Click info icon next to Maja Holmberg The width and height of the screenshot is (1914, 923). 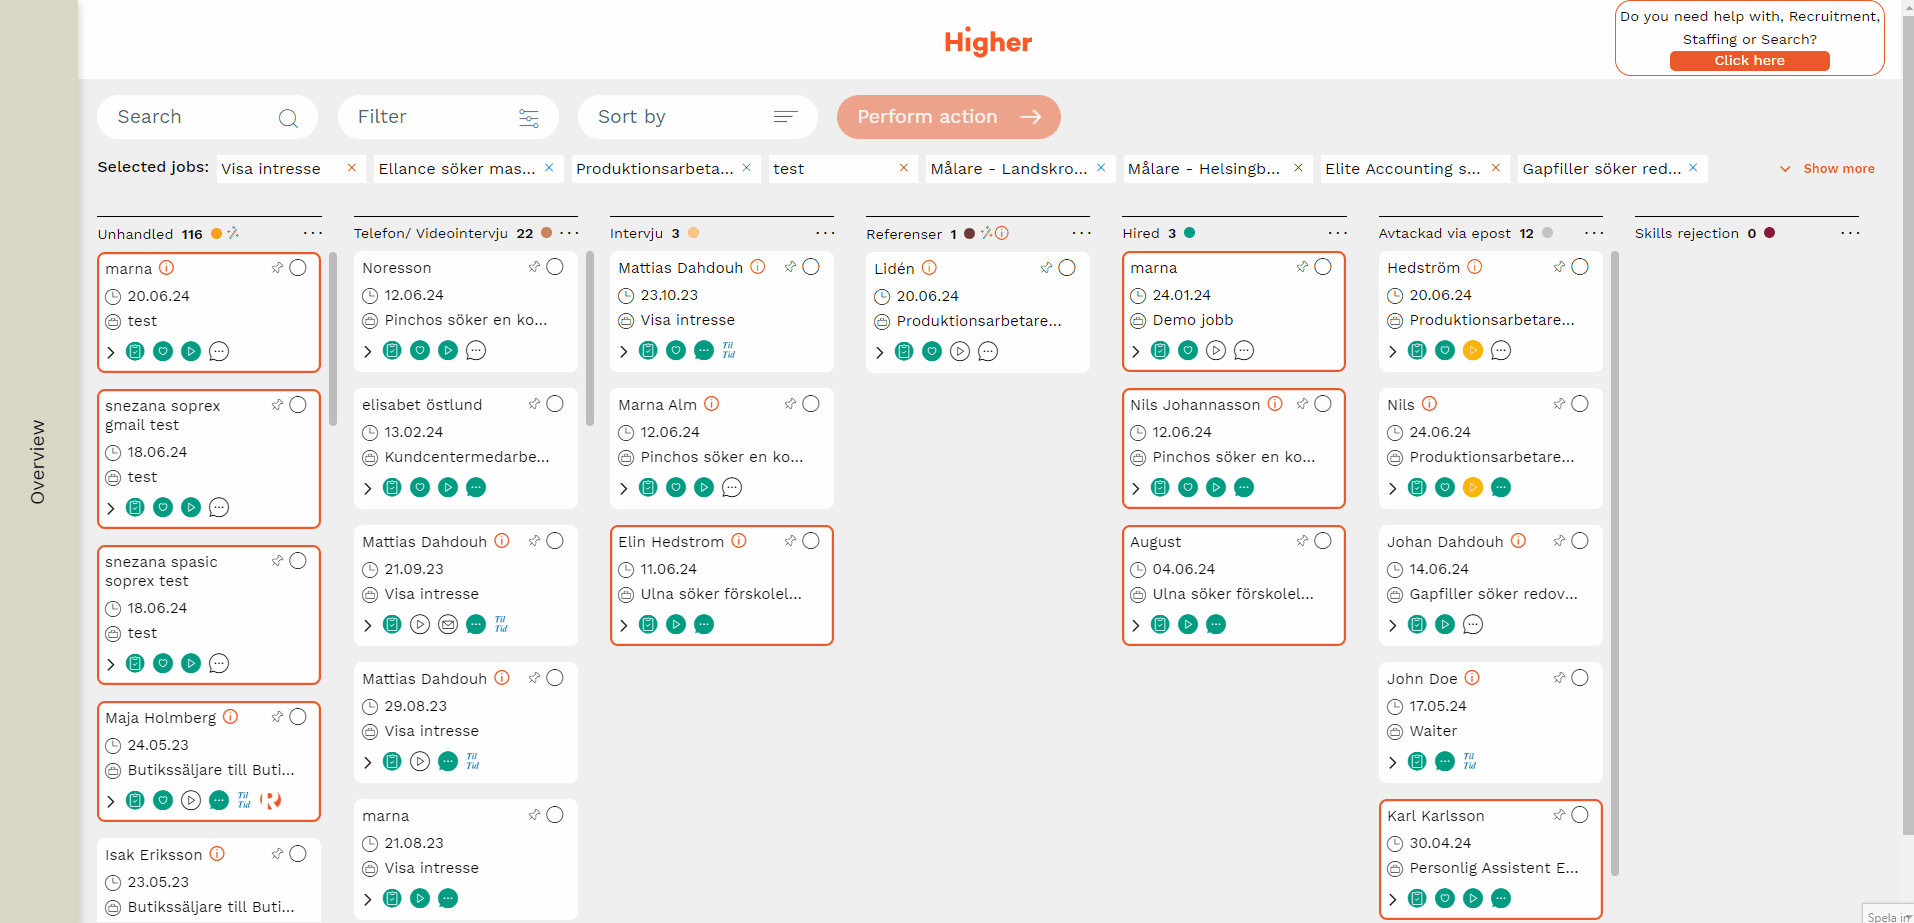pos(231,717)
